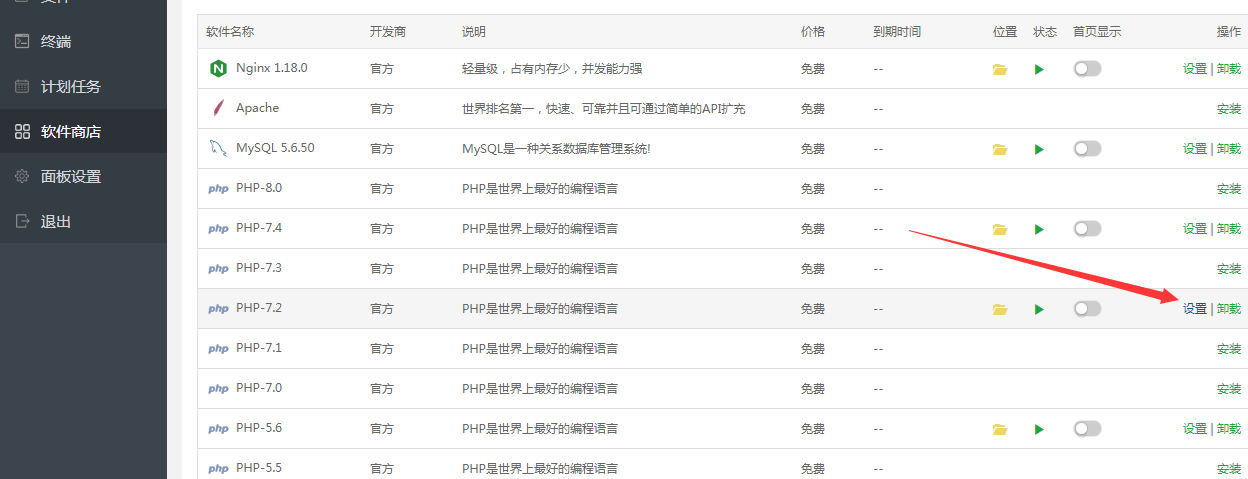Click the MySQL dolphin icon
1248x479 pixels.
point(218,148)
